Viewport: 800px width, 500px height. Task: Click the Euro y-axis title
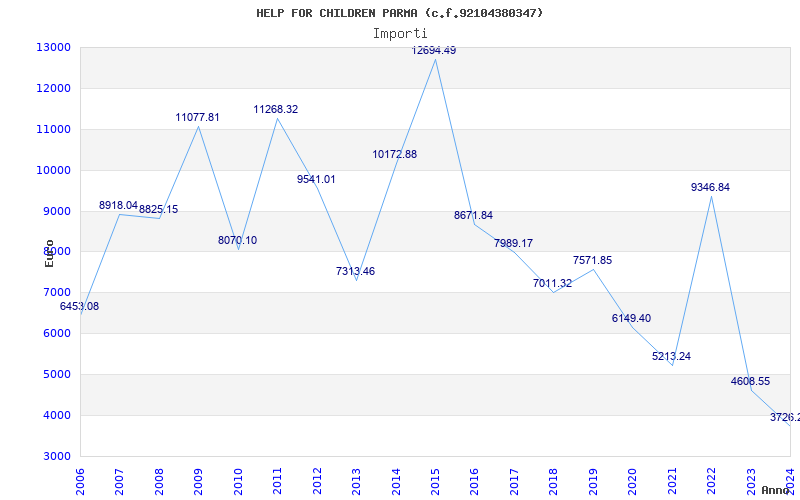pyautogui.click(x=49, y=253)
